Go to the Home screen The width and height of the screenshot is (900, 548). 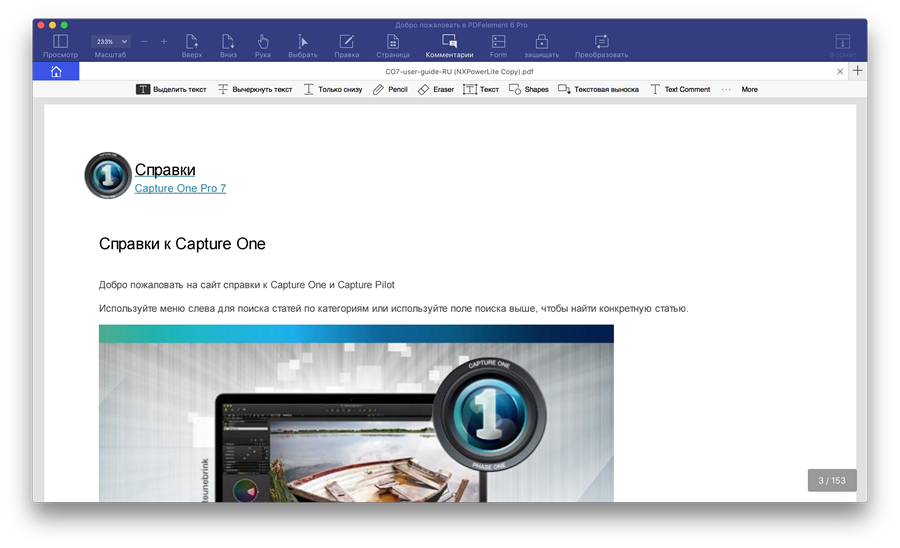click(x=56, y=71)
